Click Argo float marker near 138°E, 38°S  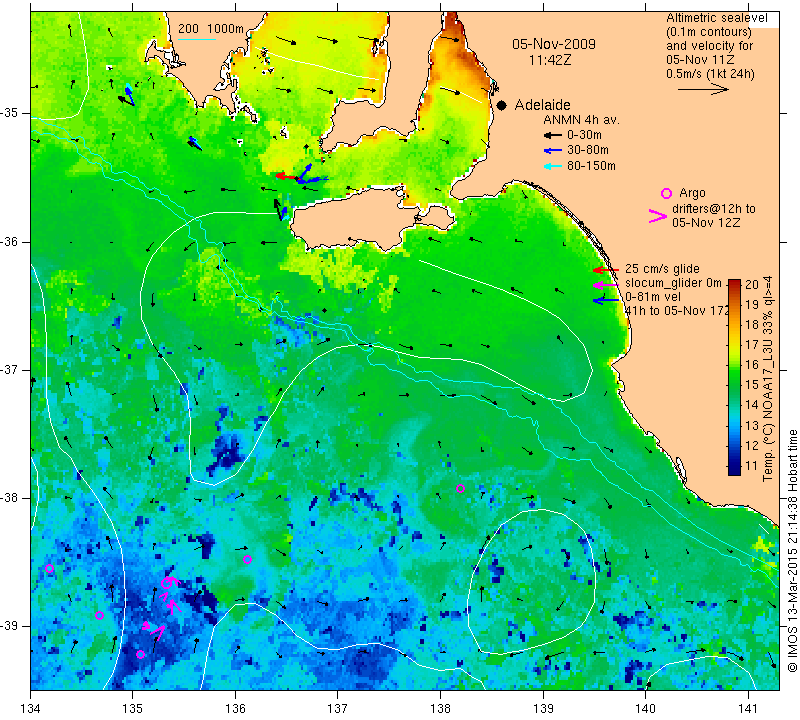[460, 488]
